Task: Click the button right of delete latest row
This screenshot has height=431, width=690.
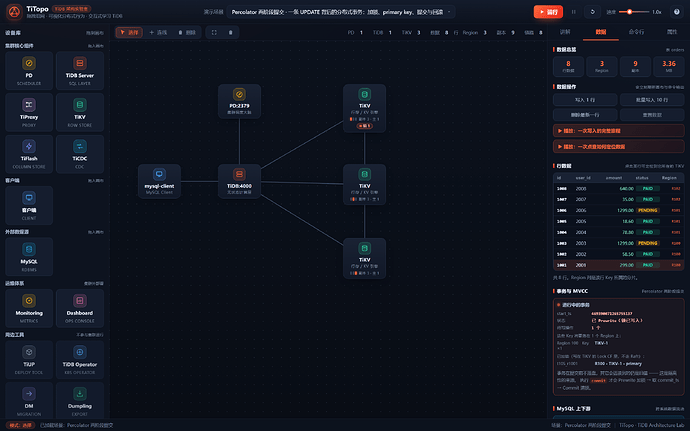Action: click(x=652, y=115)
